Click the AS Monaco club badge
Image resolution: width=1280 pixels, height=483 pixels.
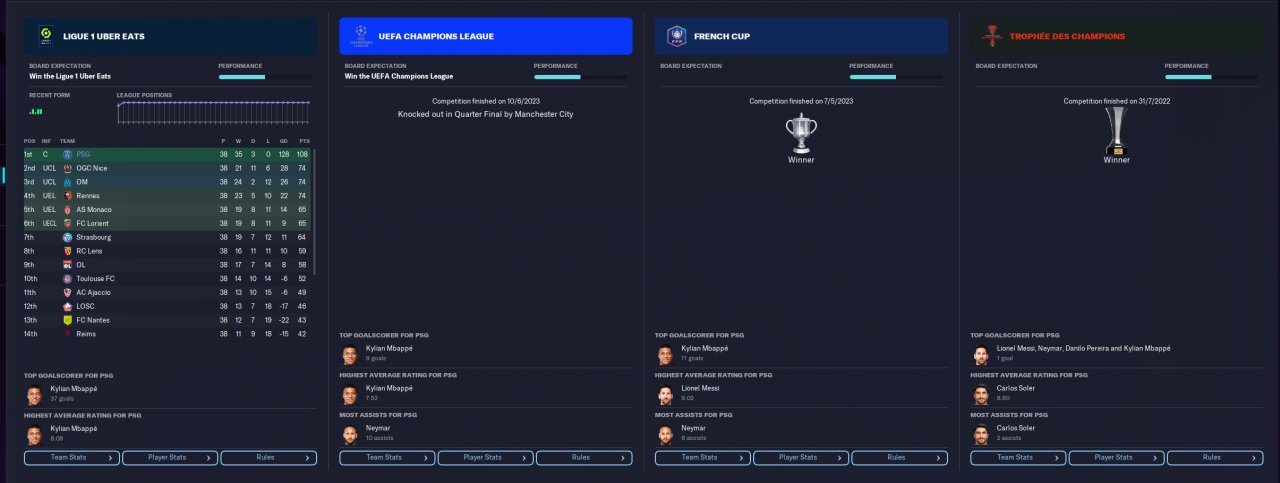(67, 210)
